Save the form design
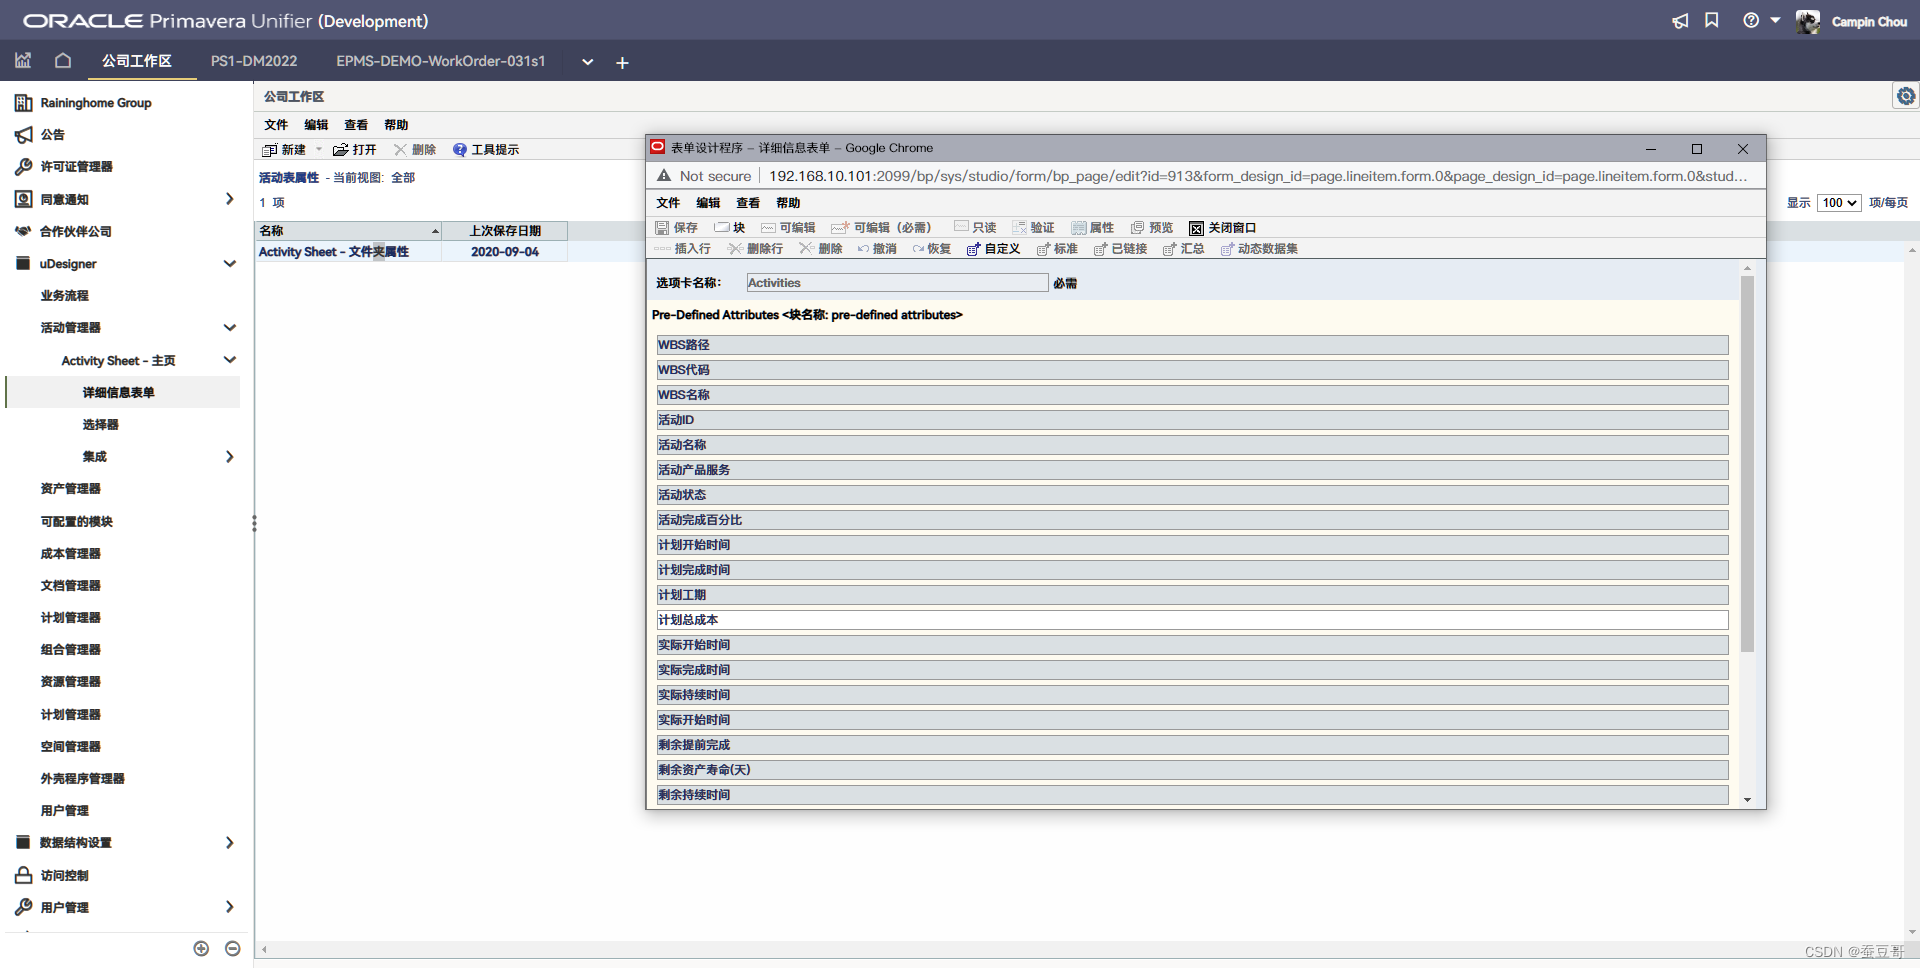 [x=678, y=227]
